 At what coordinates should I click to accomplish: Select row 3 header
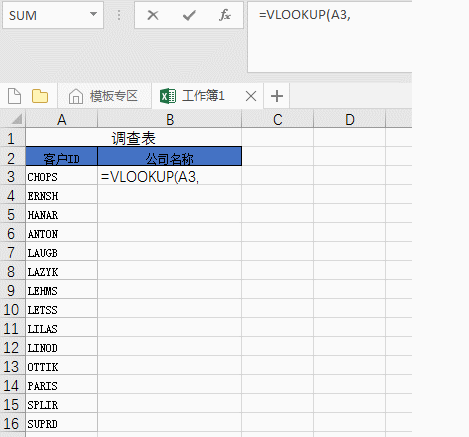pyautogui.click(x=13, y=176)
